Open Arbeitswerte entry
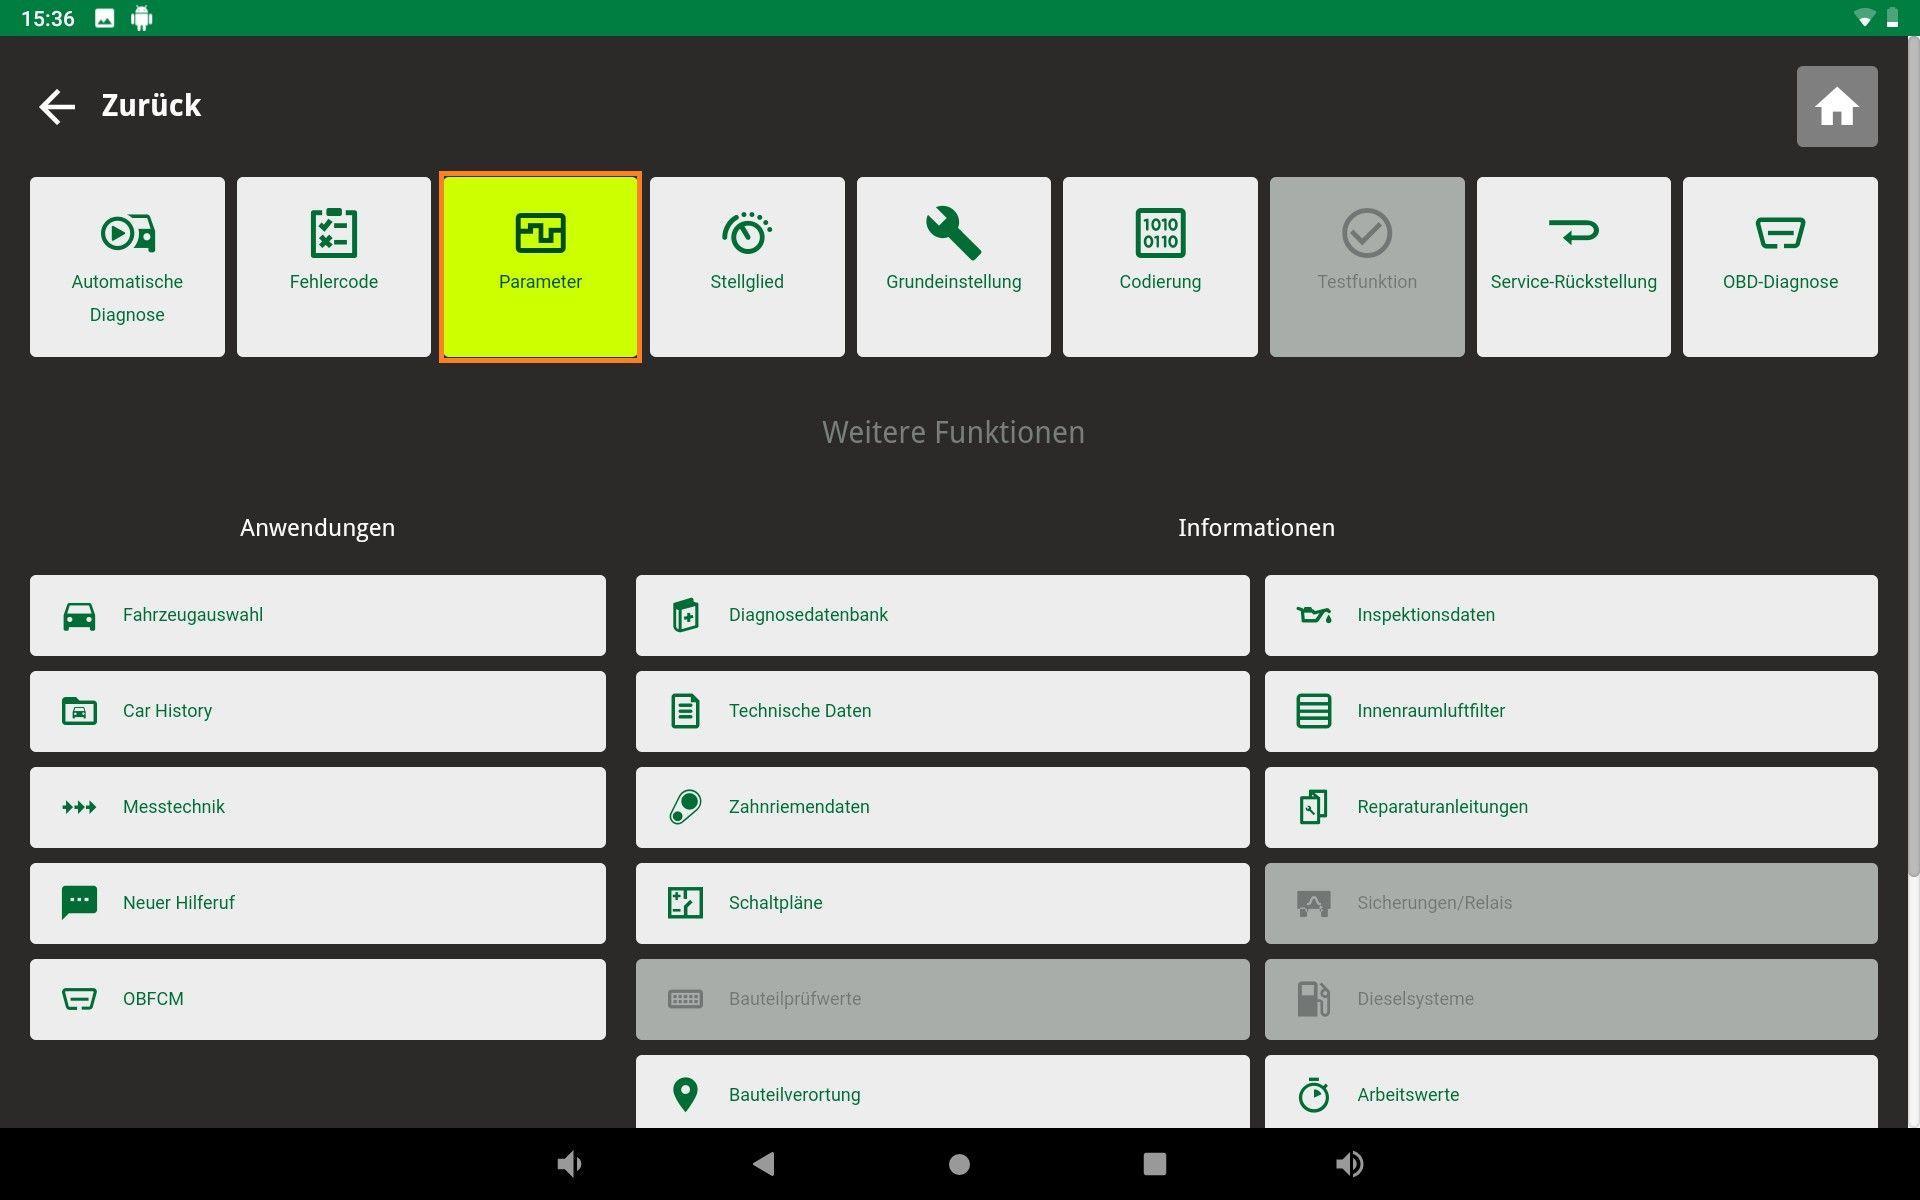Viewport: 1920px width, 1200px height. click(1571, 1092)
